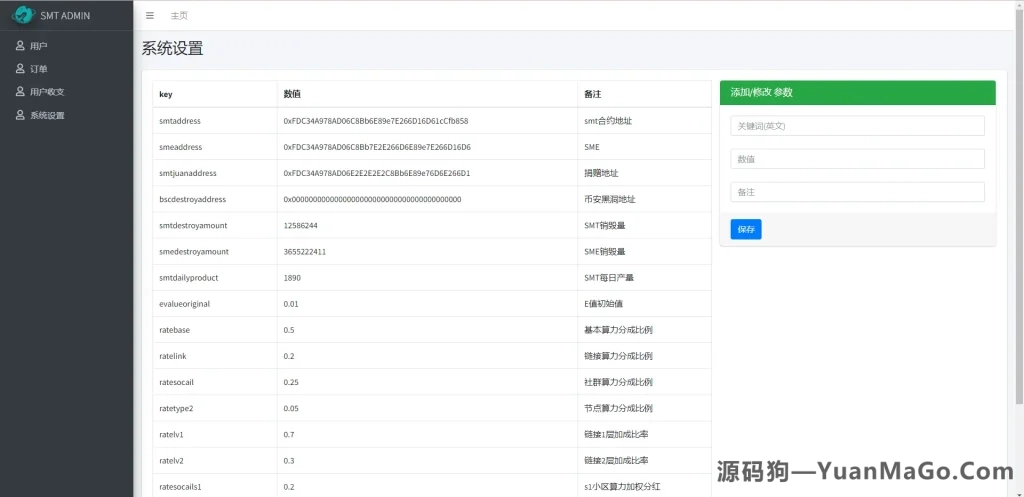This screenshot has height=497, width=1024.
Task: Click the E值初始值 remark cell
Action: pyautogui.click(x=645, y=304)
